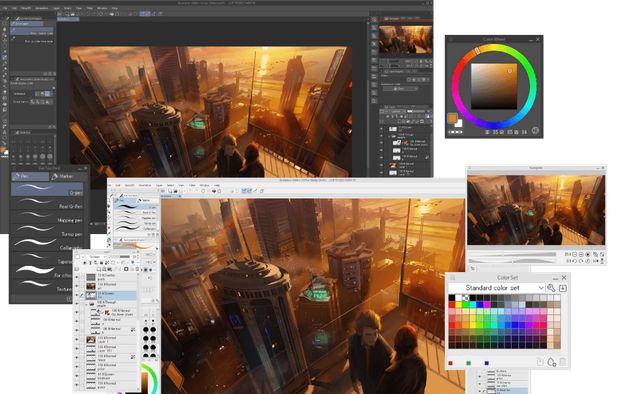Click the delete color trash icon in Color Set
This screenshot has height=394, width=618.
563,362
